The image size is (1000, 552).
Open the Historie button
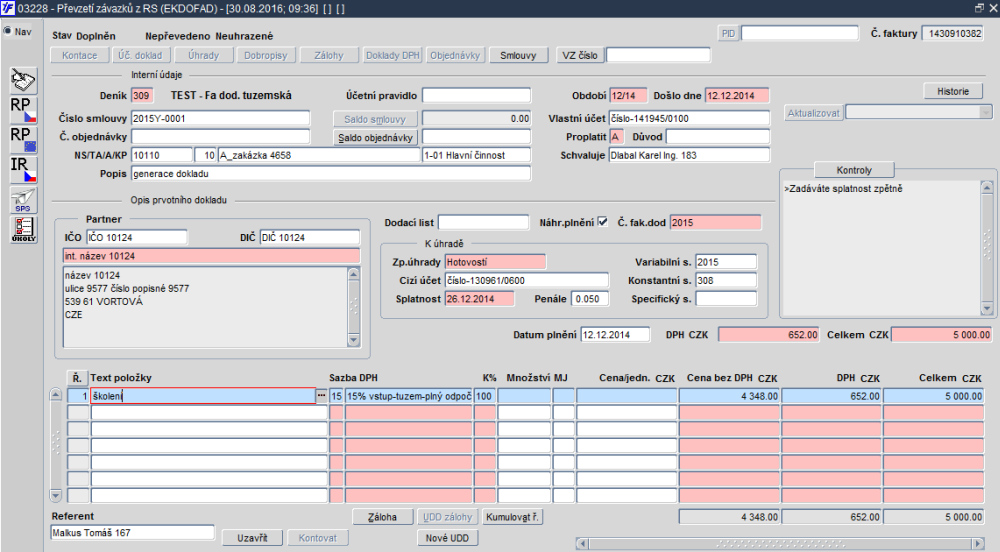pos(953,91)
